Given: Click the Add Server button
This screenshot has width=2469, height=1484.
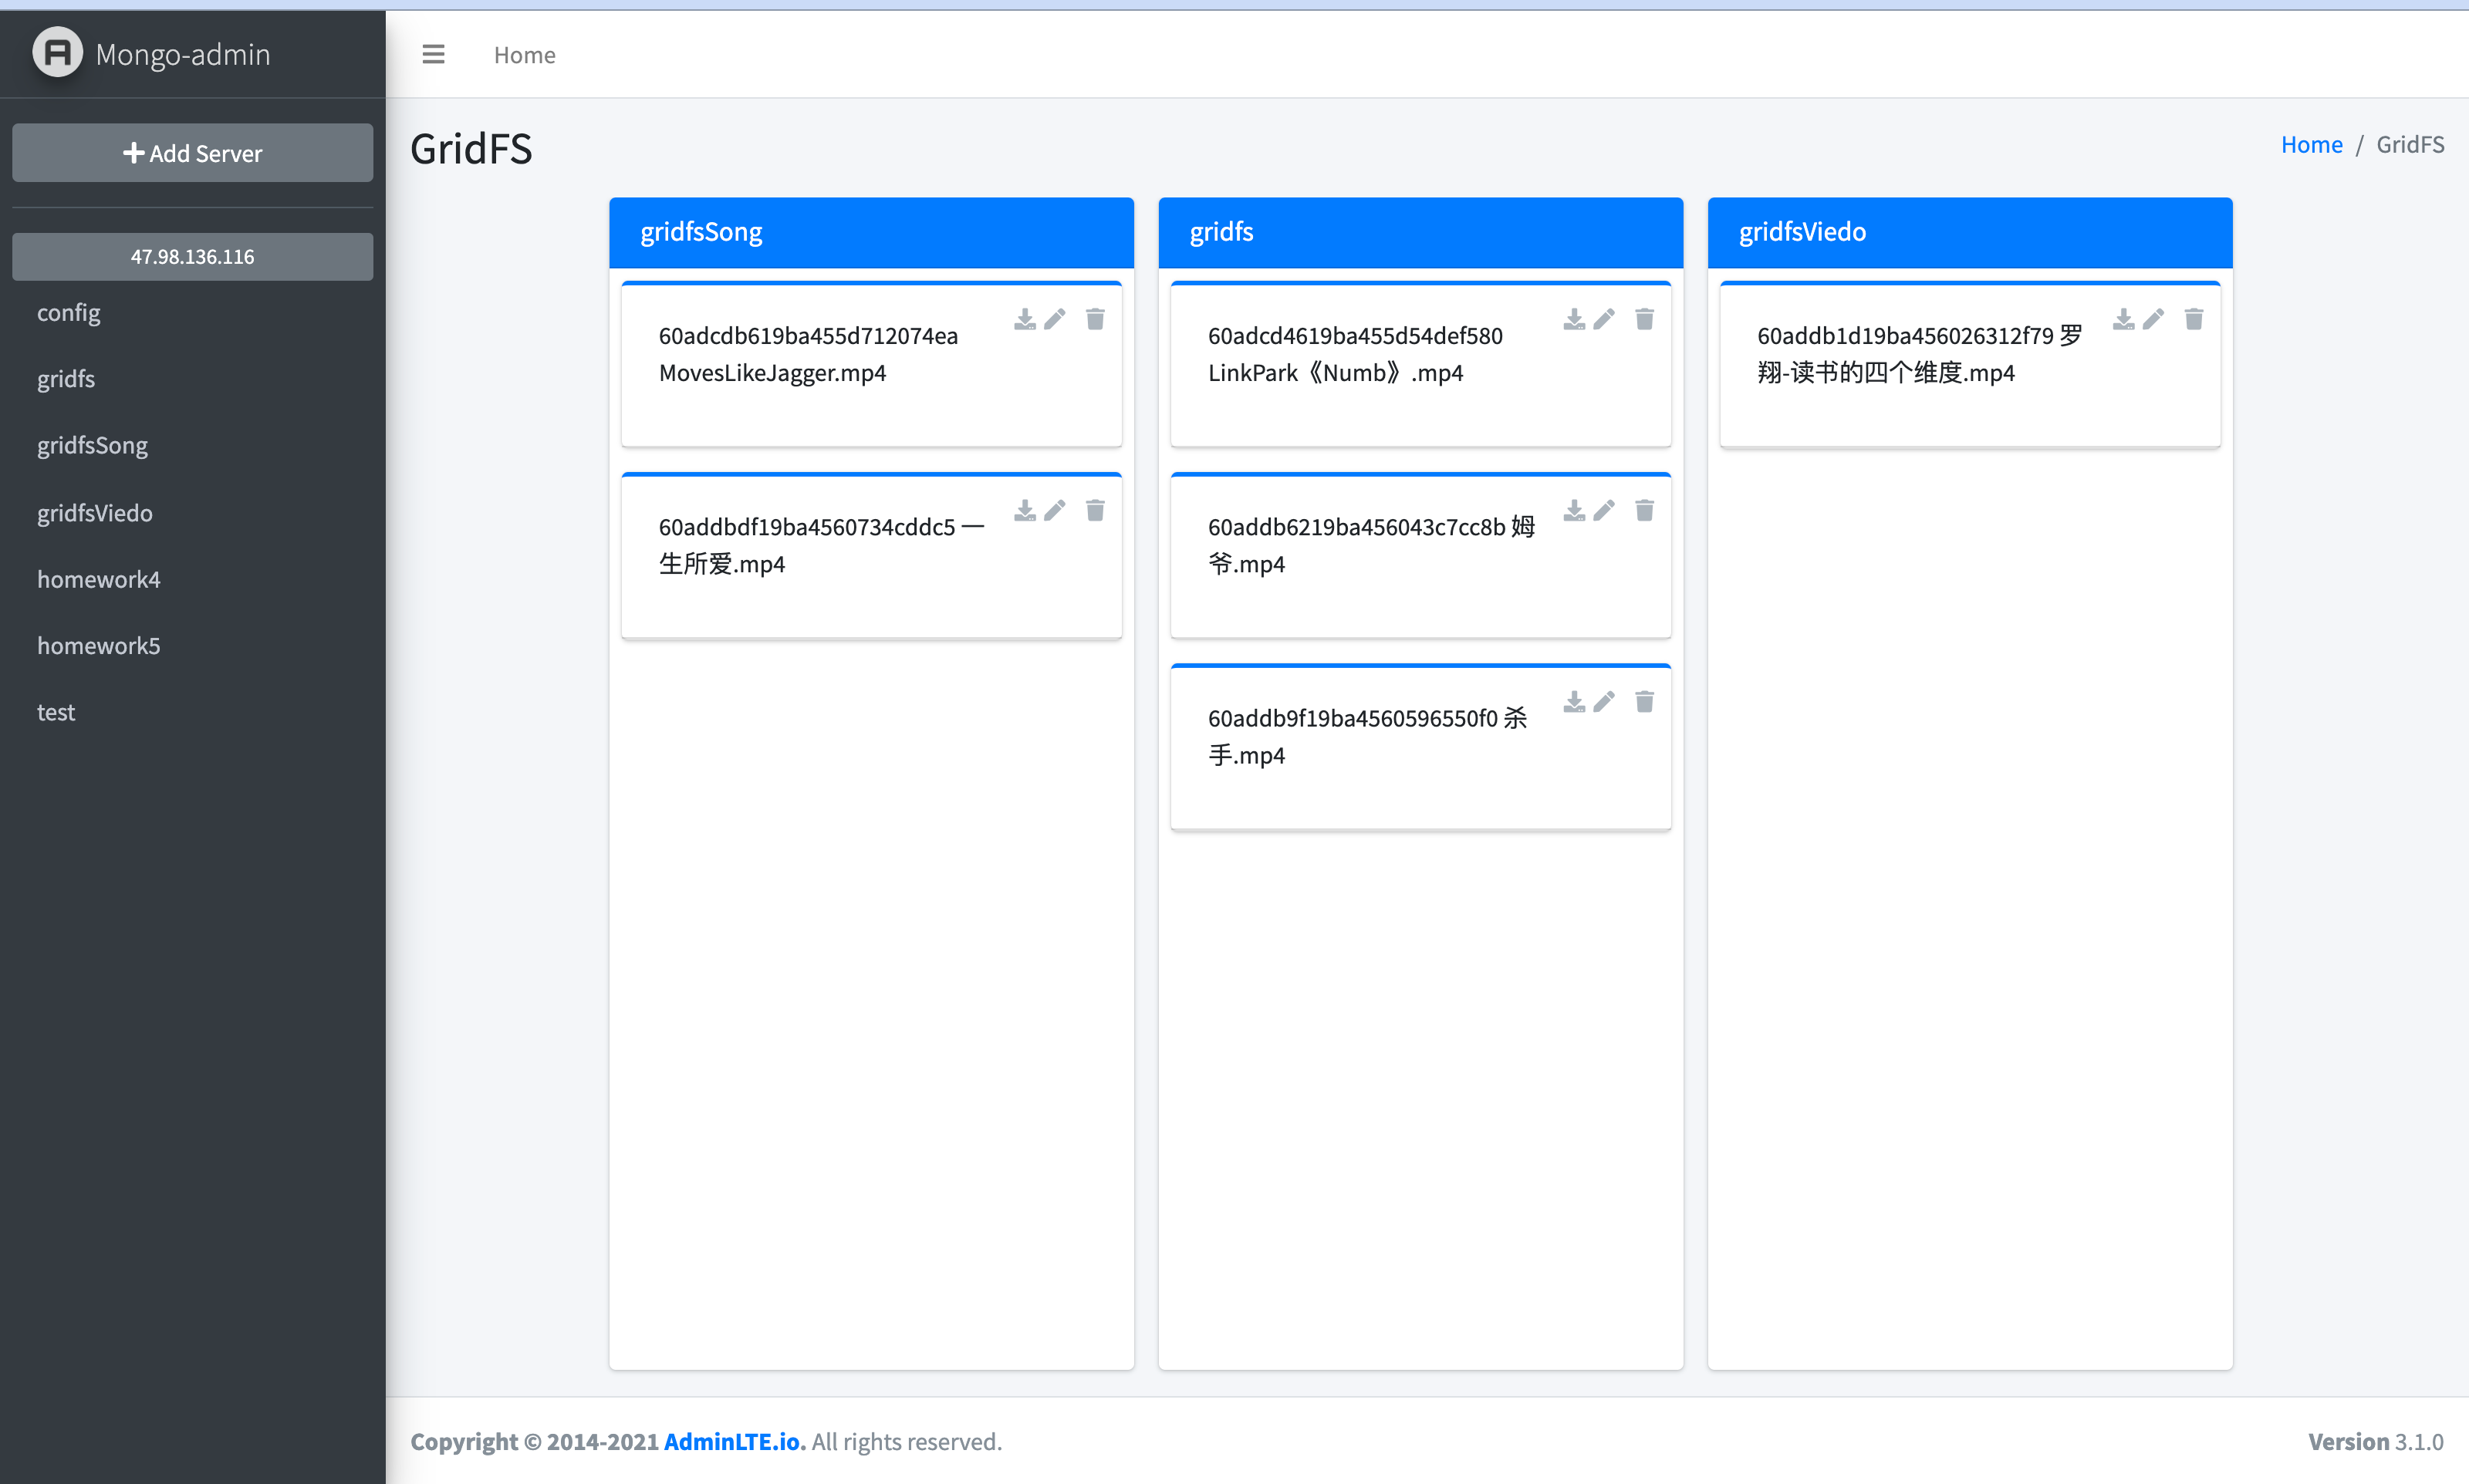Looking at the screenshot, I should pos(192,153).
